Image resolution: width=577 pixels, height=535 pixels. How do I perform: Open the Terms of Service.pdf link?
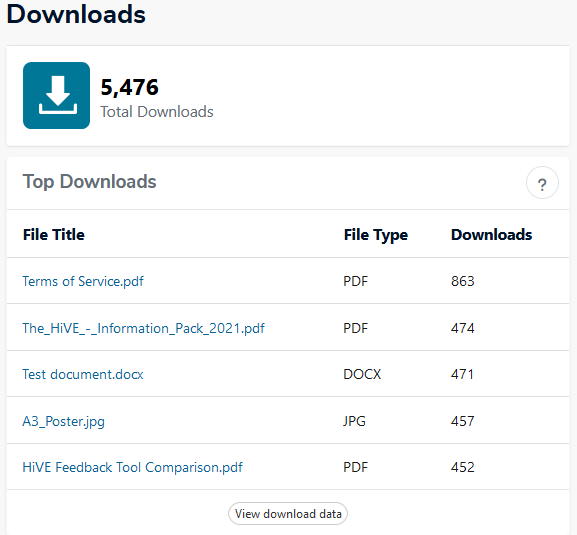tap(83, 281)
